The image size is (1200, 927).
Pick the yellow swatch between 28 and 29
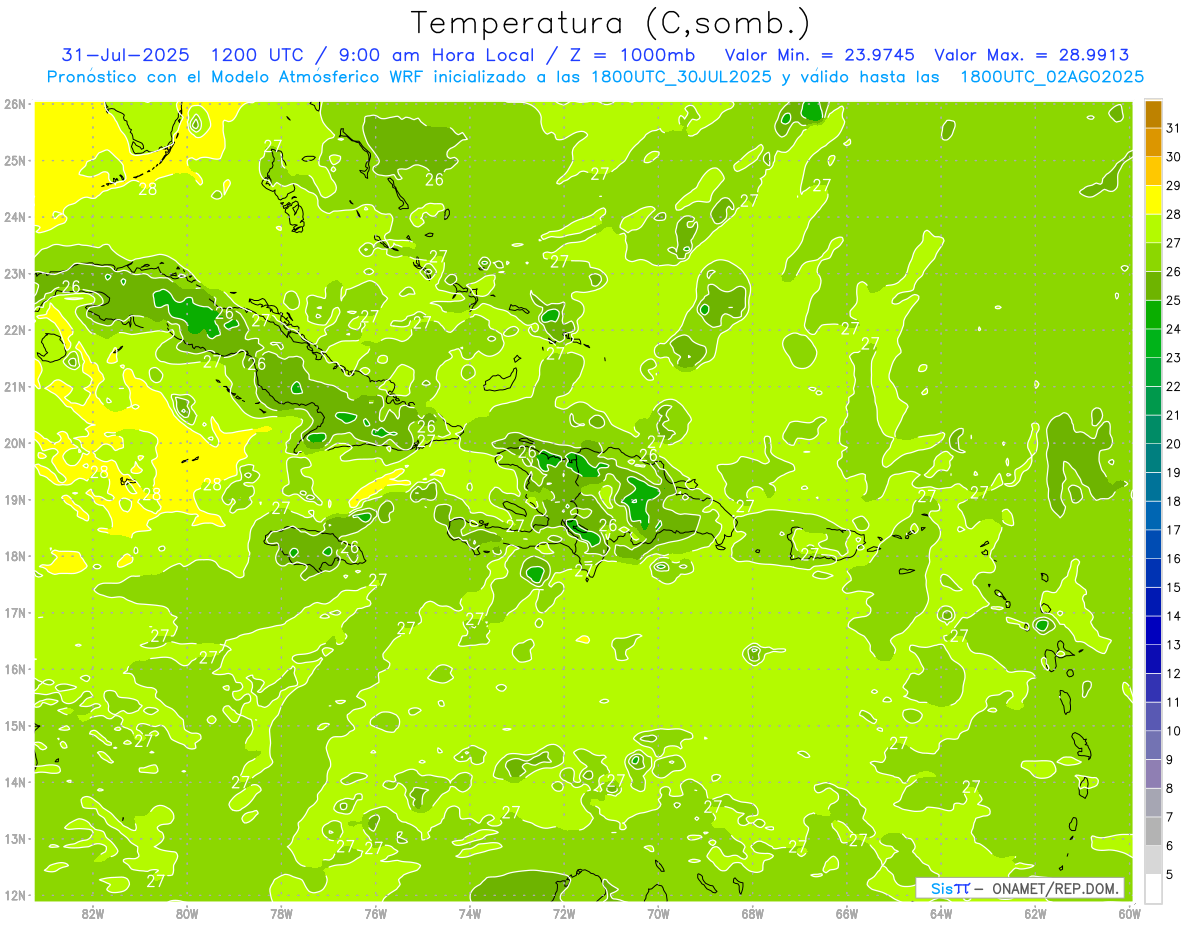pyautogui.click(x=1153, y=200)
